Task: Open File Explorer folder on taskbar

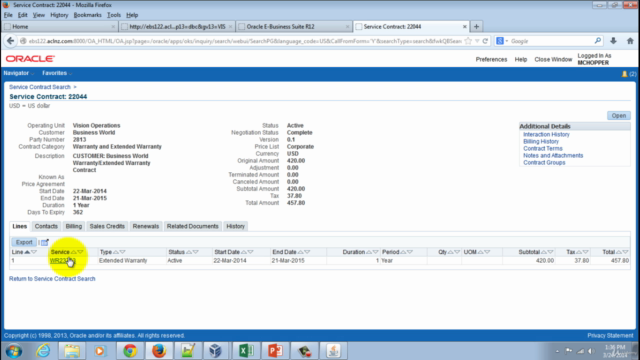Action: click(72, 351)
